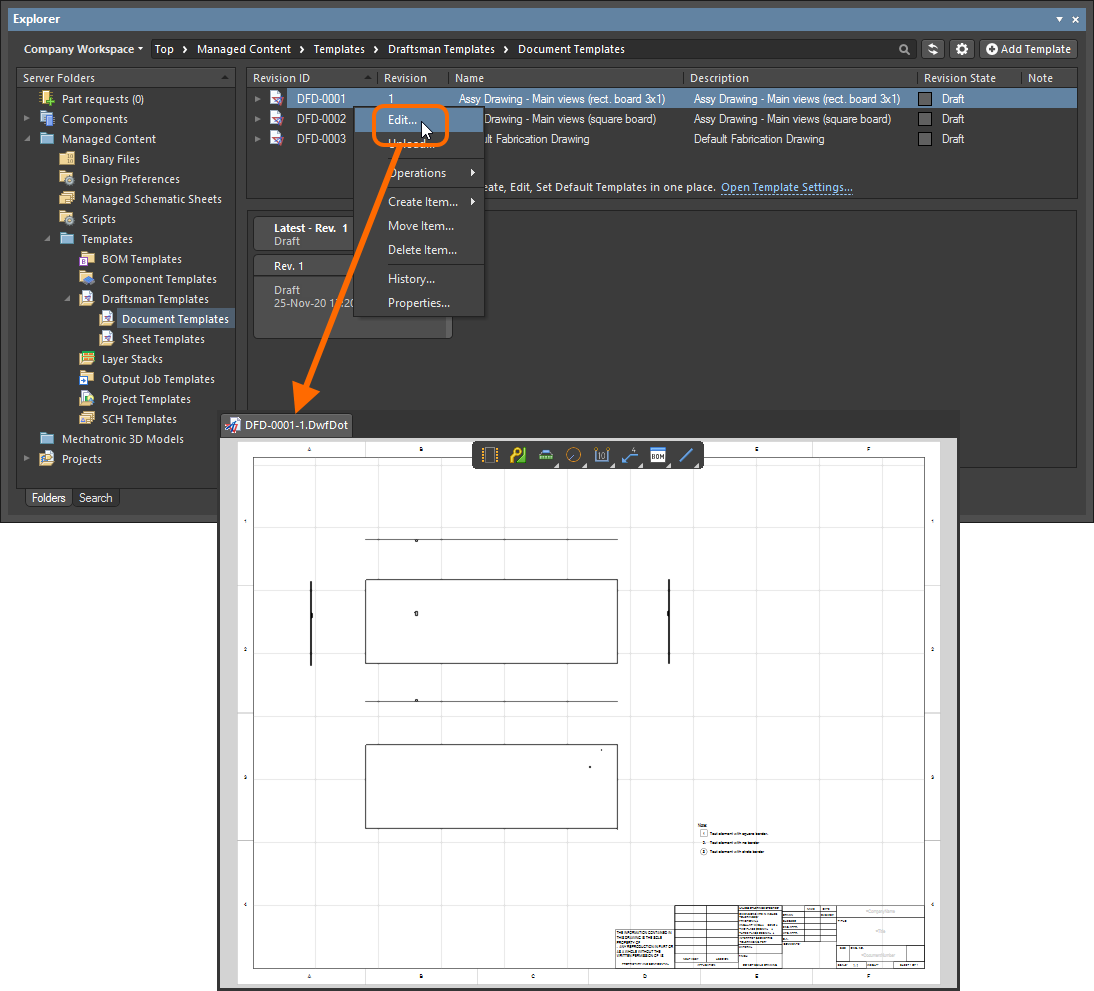1094x991 pixels.
Task: Select the line drawing tool
Action: click(686, 455)
